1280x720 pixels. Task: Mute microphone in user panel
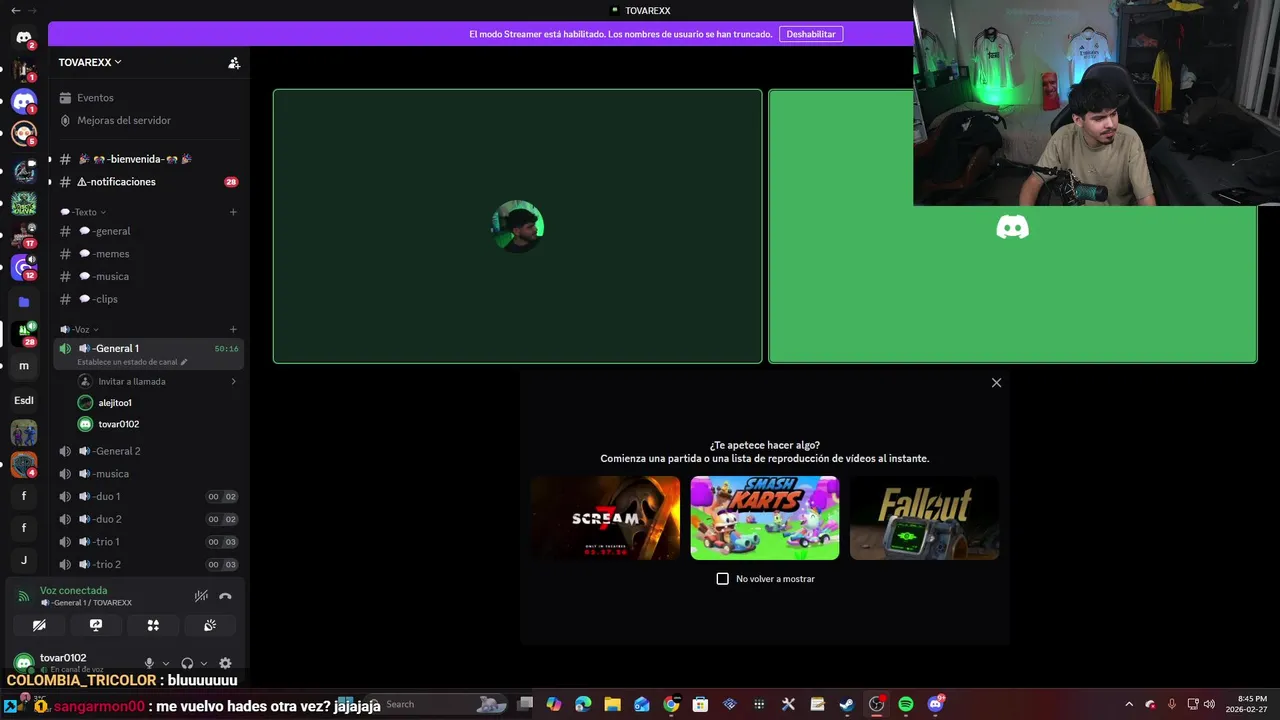[x=149, y=663]
